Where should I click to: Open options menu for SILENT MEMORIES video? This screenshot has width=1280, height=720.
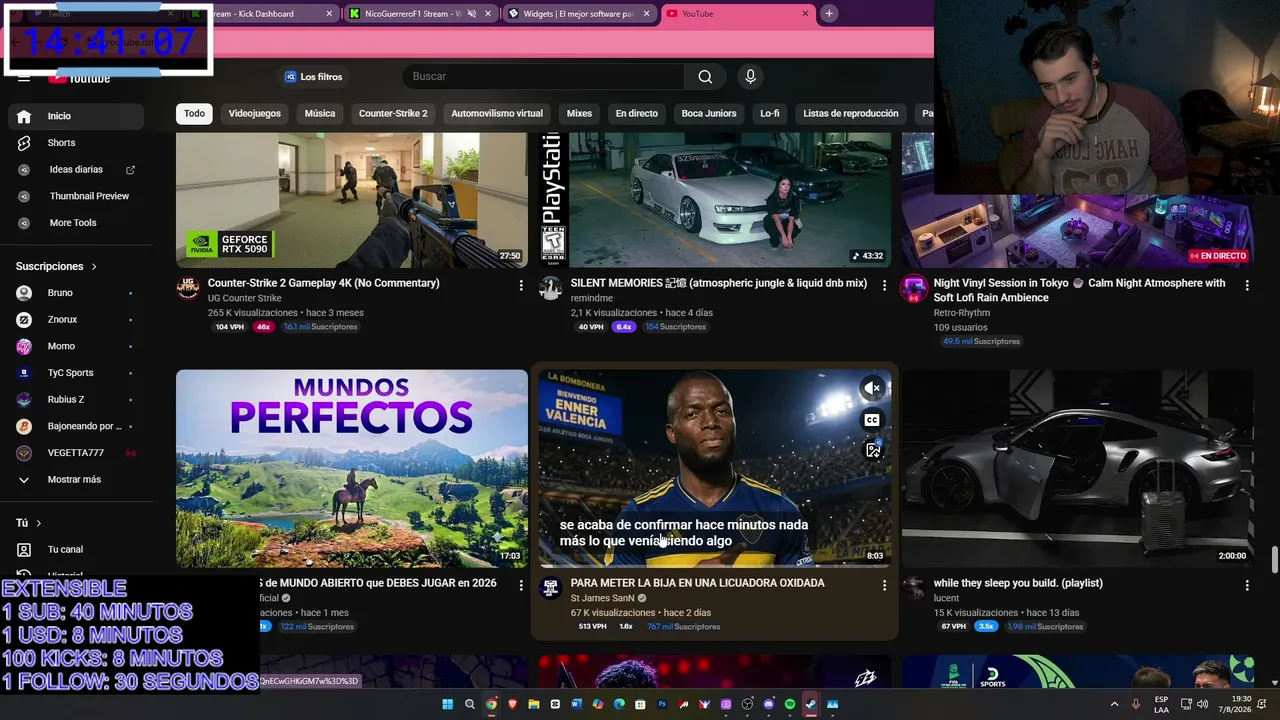pos(884,285)
